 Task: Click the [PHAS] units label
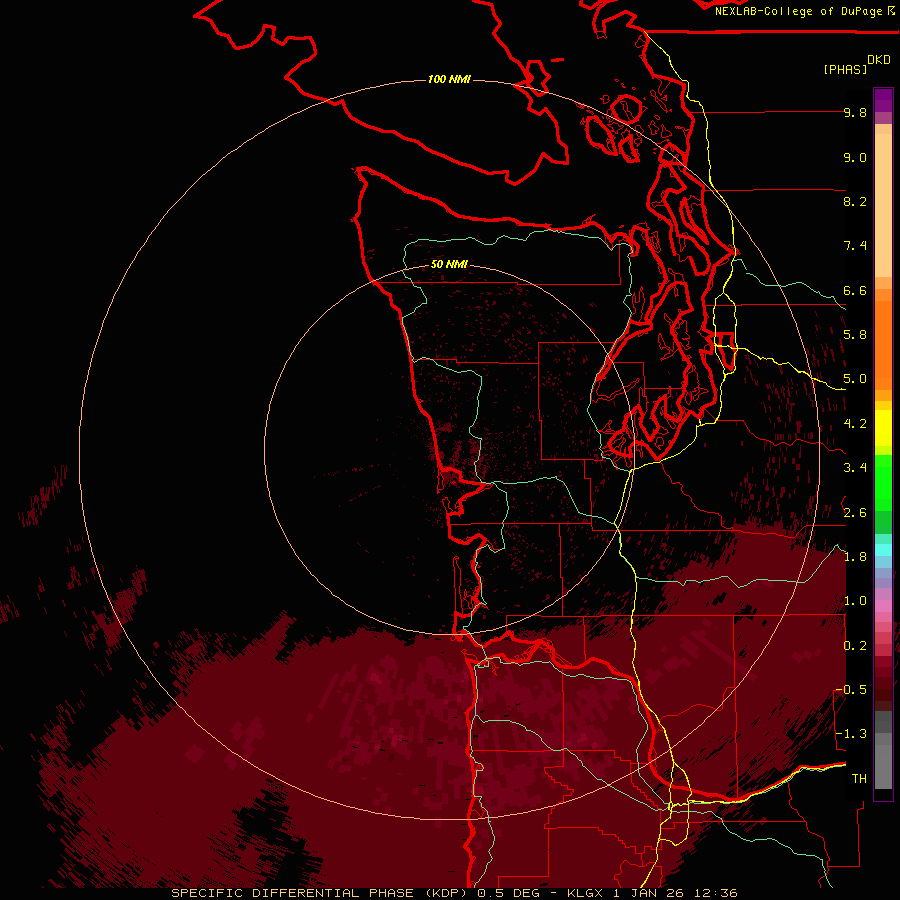point(844,69)
